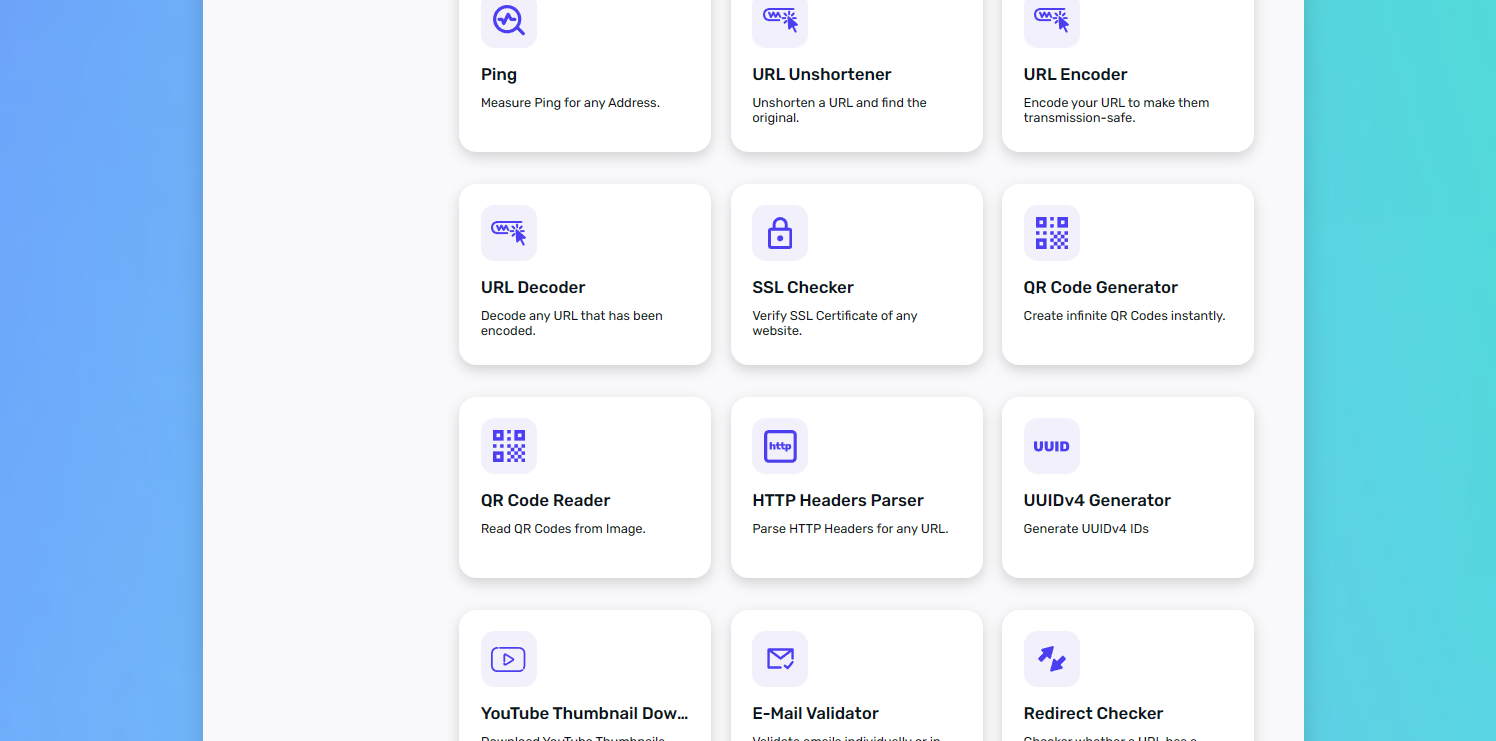This screenshot has height=741, width=1496.
Task: Click the HTTP Headers Parser icon
Action: (780, 446)
